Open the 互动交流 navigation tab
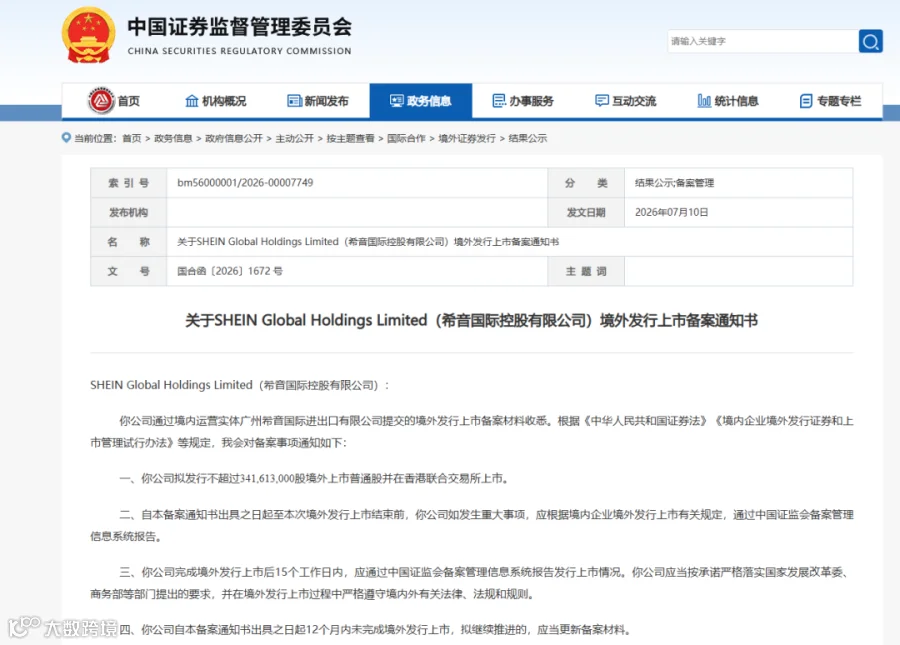The image size is (900, 645). coord(626,101)
